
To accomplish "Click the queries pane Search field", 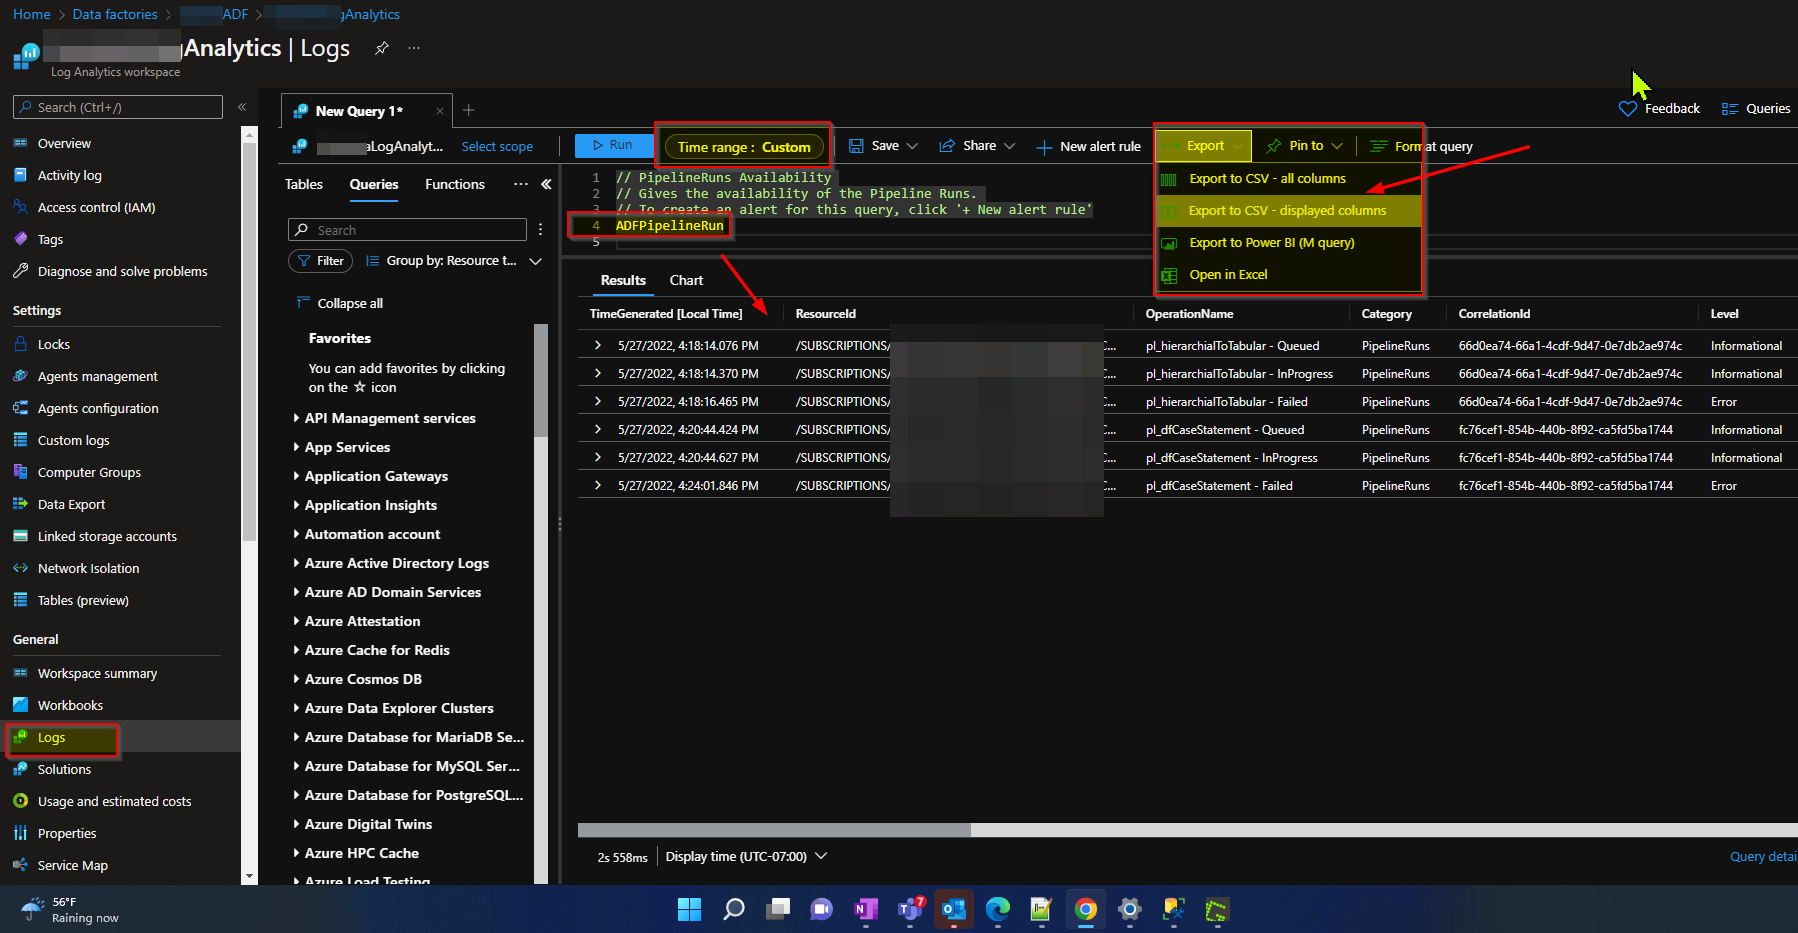I will (x=407, y=230).
